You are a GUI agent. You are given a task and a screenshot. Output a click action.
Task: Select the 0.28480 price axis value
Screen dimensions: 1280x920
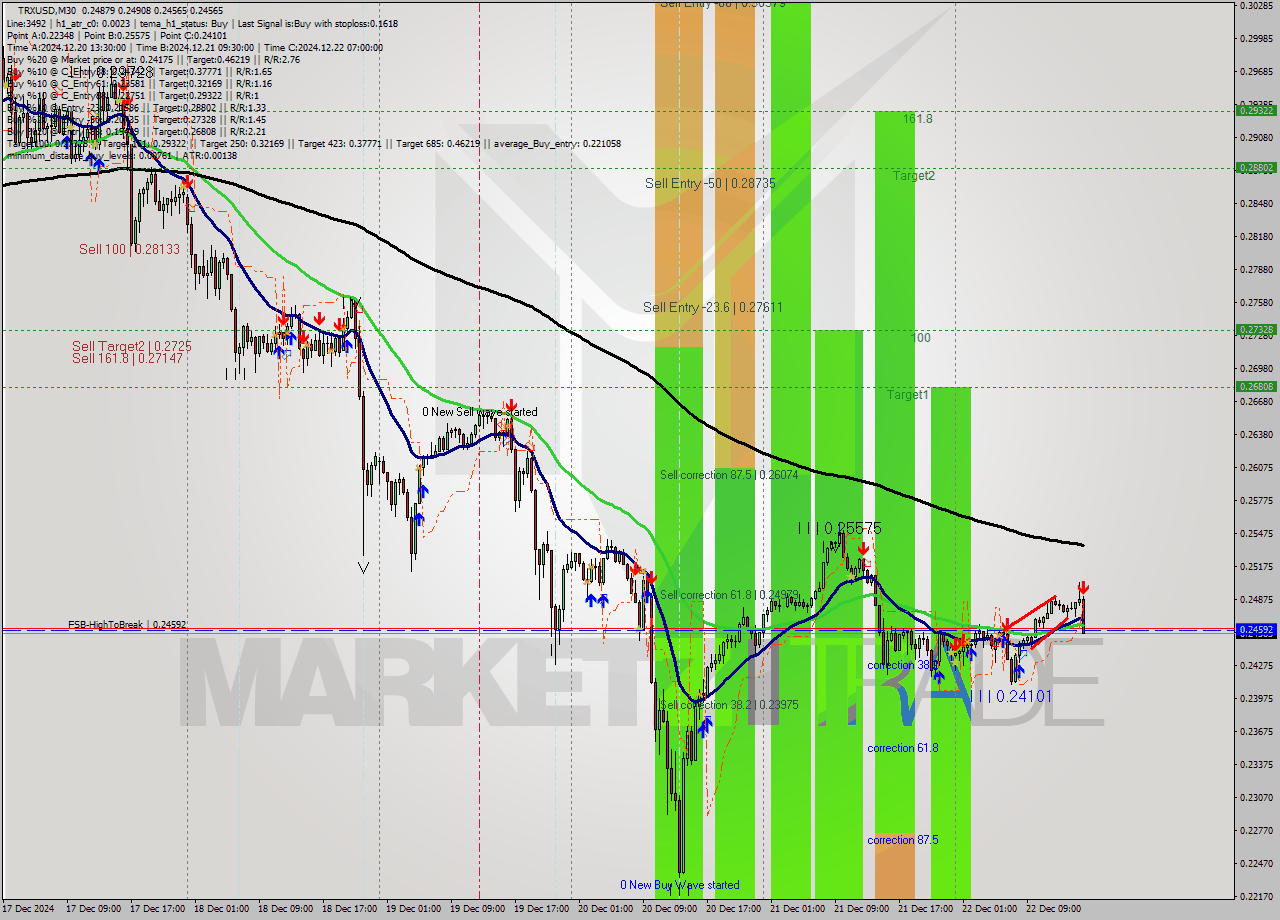pos(1256,204)
